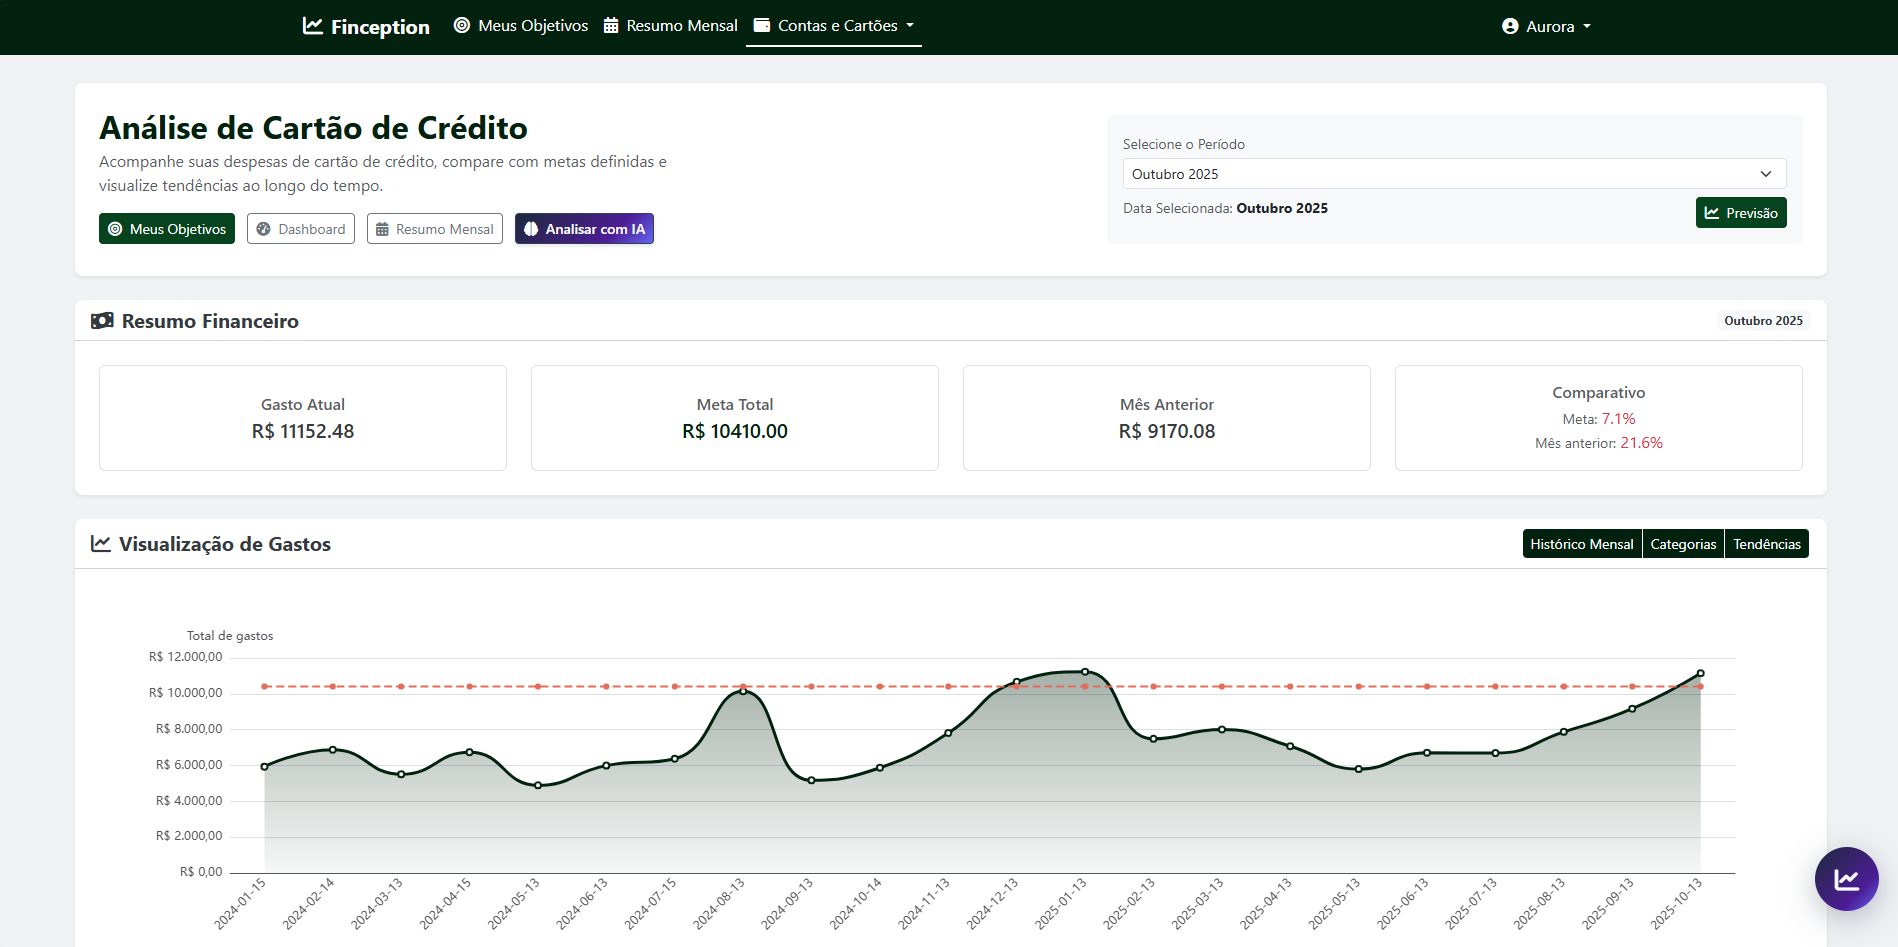Image resolution: width=1898 pixels, height=947 pixels.
Task: Open the Dashboard page
Action: [x=300, y=228]
